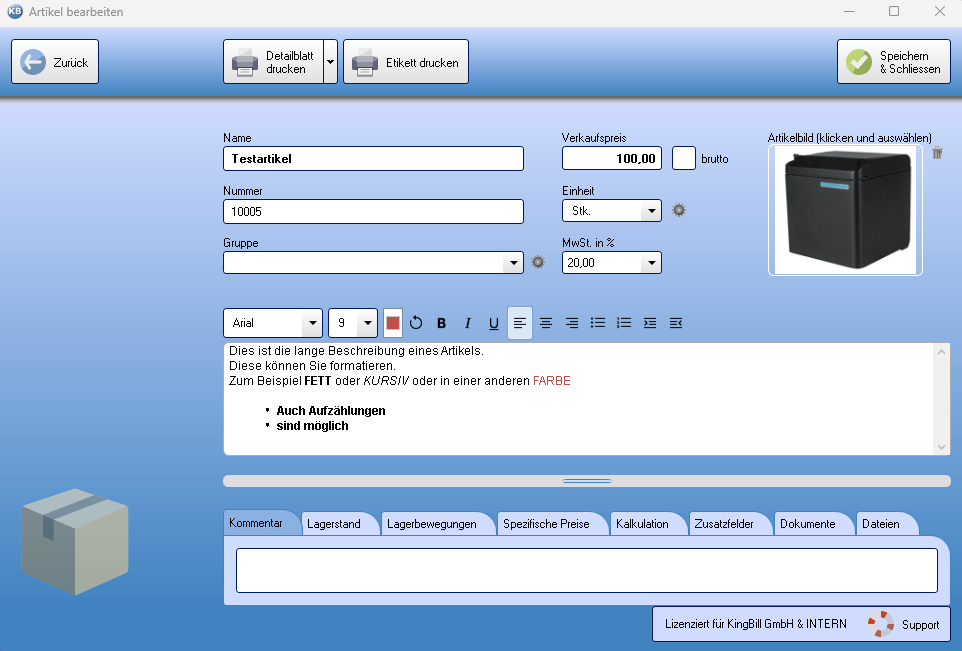Toggle left text alignment

pyautogui.click(x=520, y=323)
